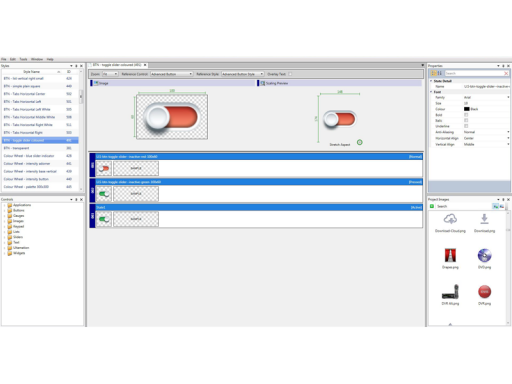Screen dimensions: 512x384
Task: Open the Help menu
Action: point(50,59)
